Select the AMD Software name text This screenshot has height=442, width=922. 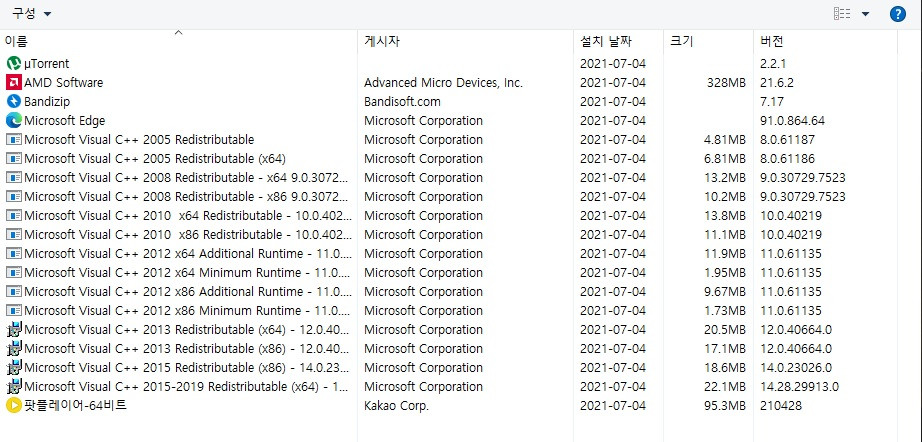(x=64, y=82)
